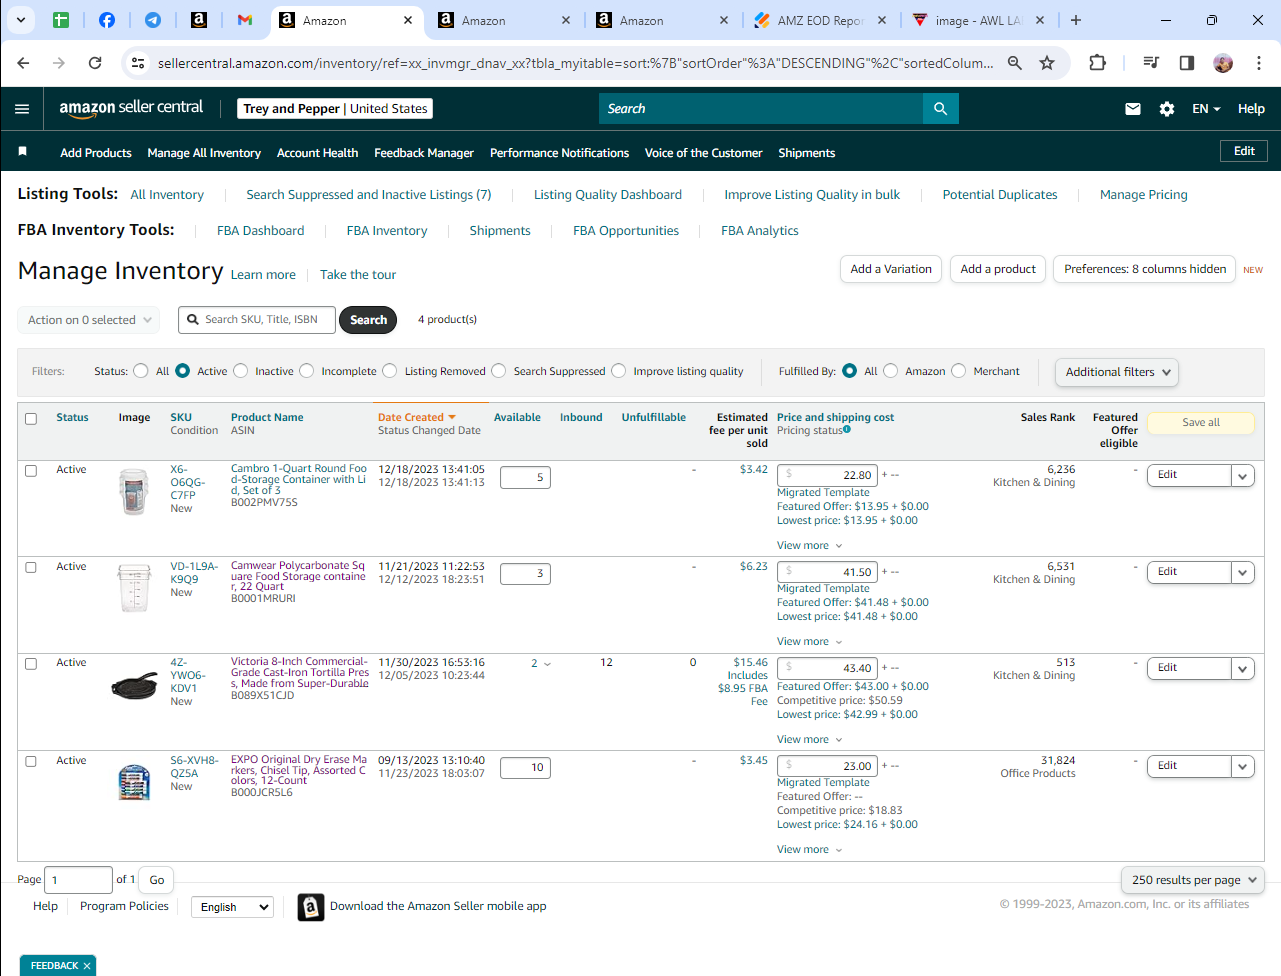Tick the select-all checkbox in table header
The height and width of the screenshot is (976, 1281).
click(31, 419)
